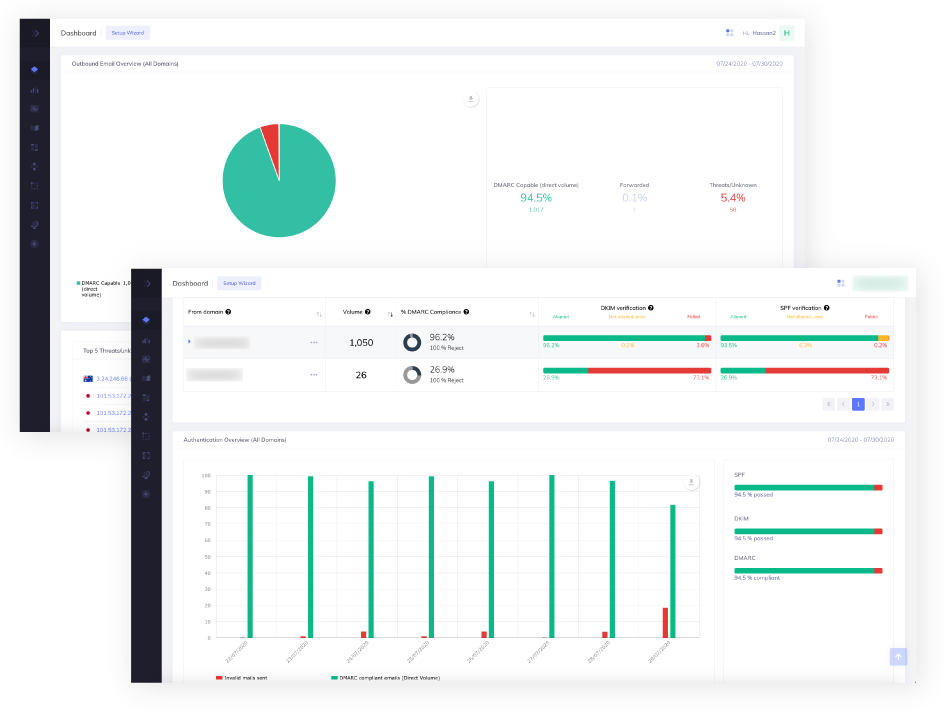Open list layout icon in back window sidebar
The height and width of the screenshot is (720, 951).
click(35, 147)
